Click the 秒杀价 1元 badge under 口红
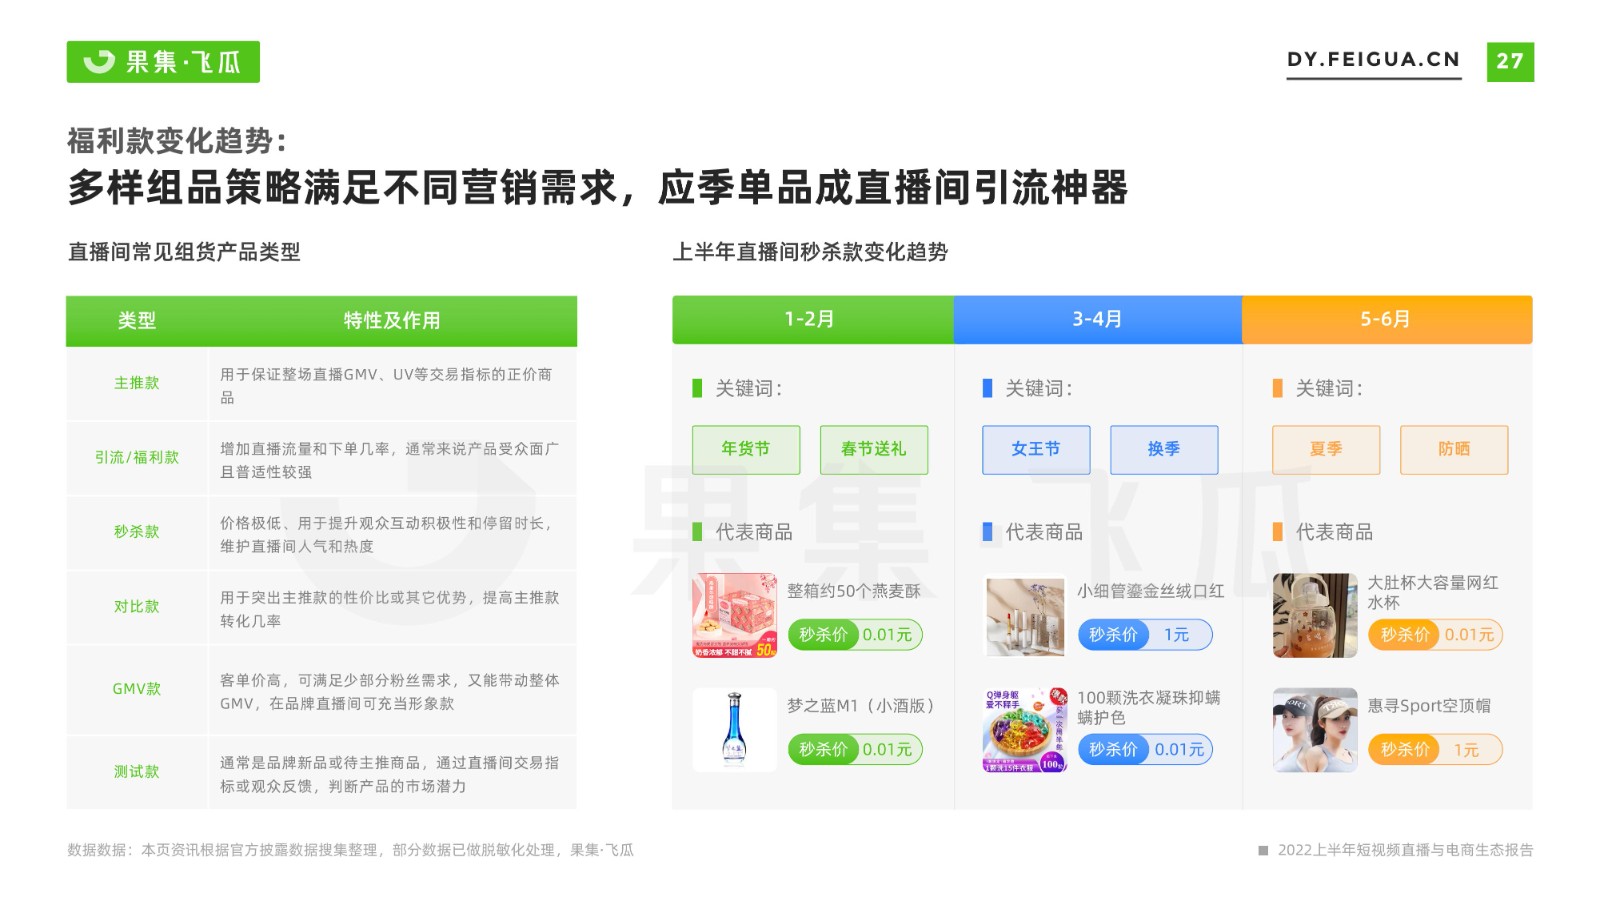The image size is (1600, 899). coord(1145,635)
